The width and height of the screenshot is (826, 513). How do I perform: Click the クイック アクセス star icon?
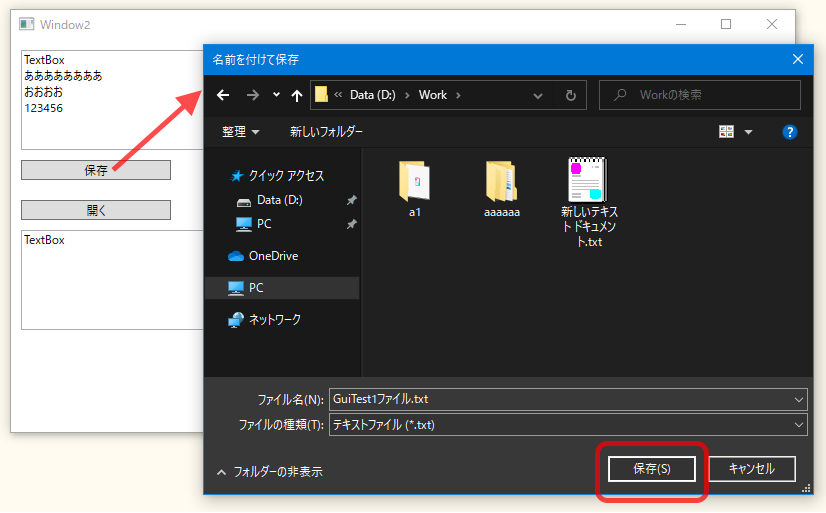pyautogui.click(x=237, y=176)
